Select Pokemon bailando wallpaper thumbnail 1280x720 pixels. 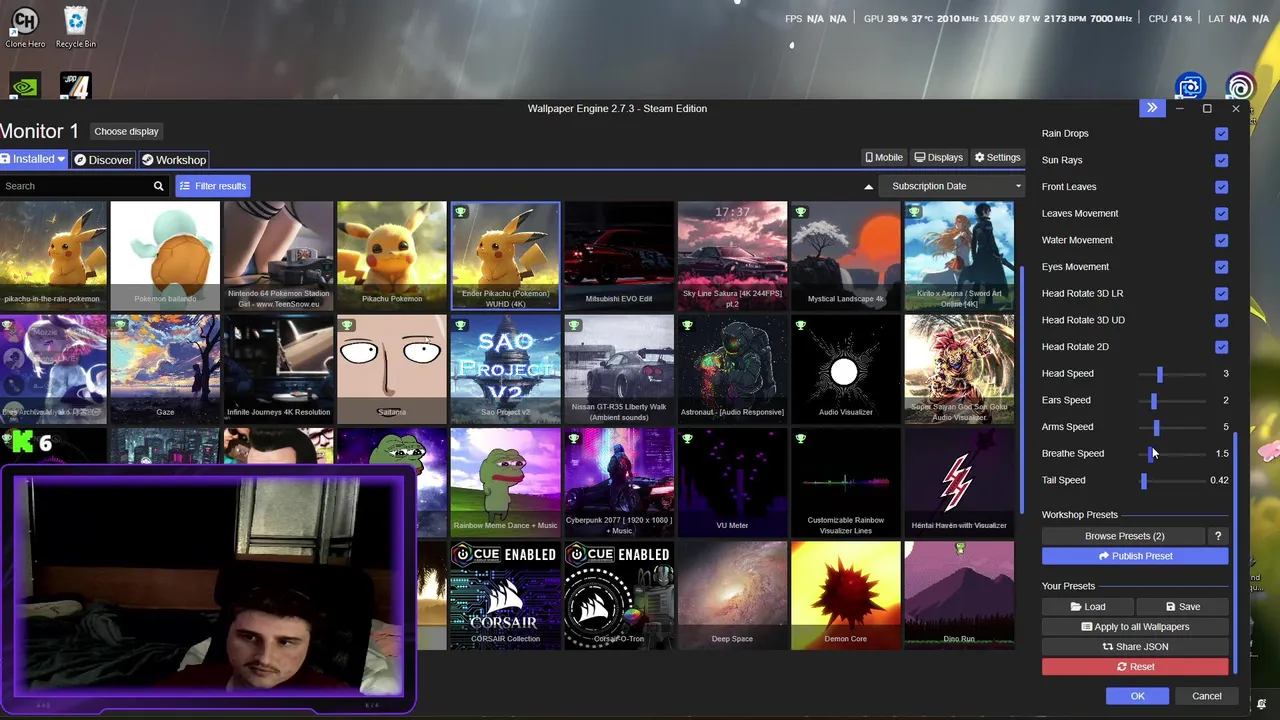165,255
